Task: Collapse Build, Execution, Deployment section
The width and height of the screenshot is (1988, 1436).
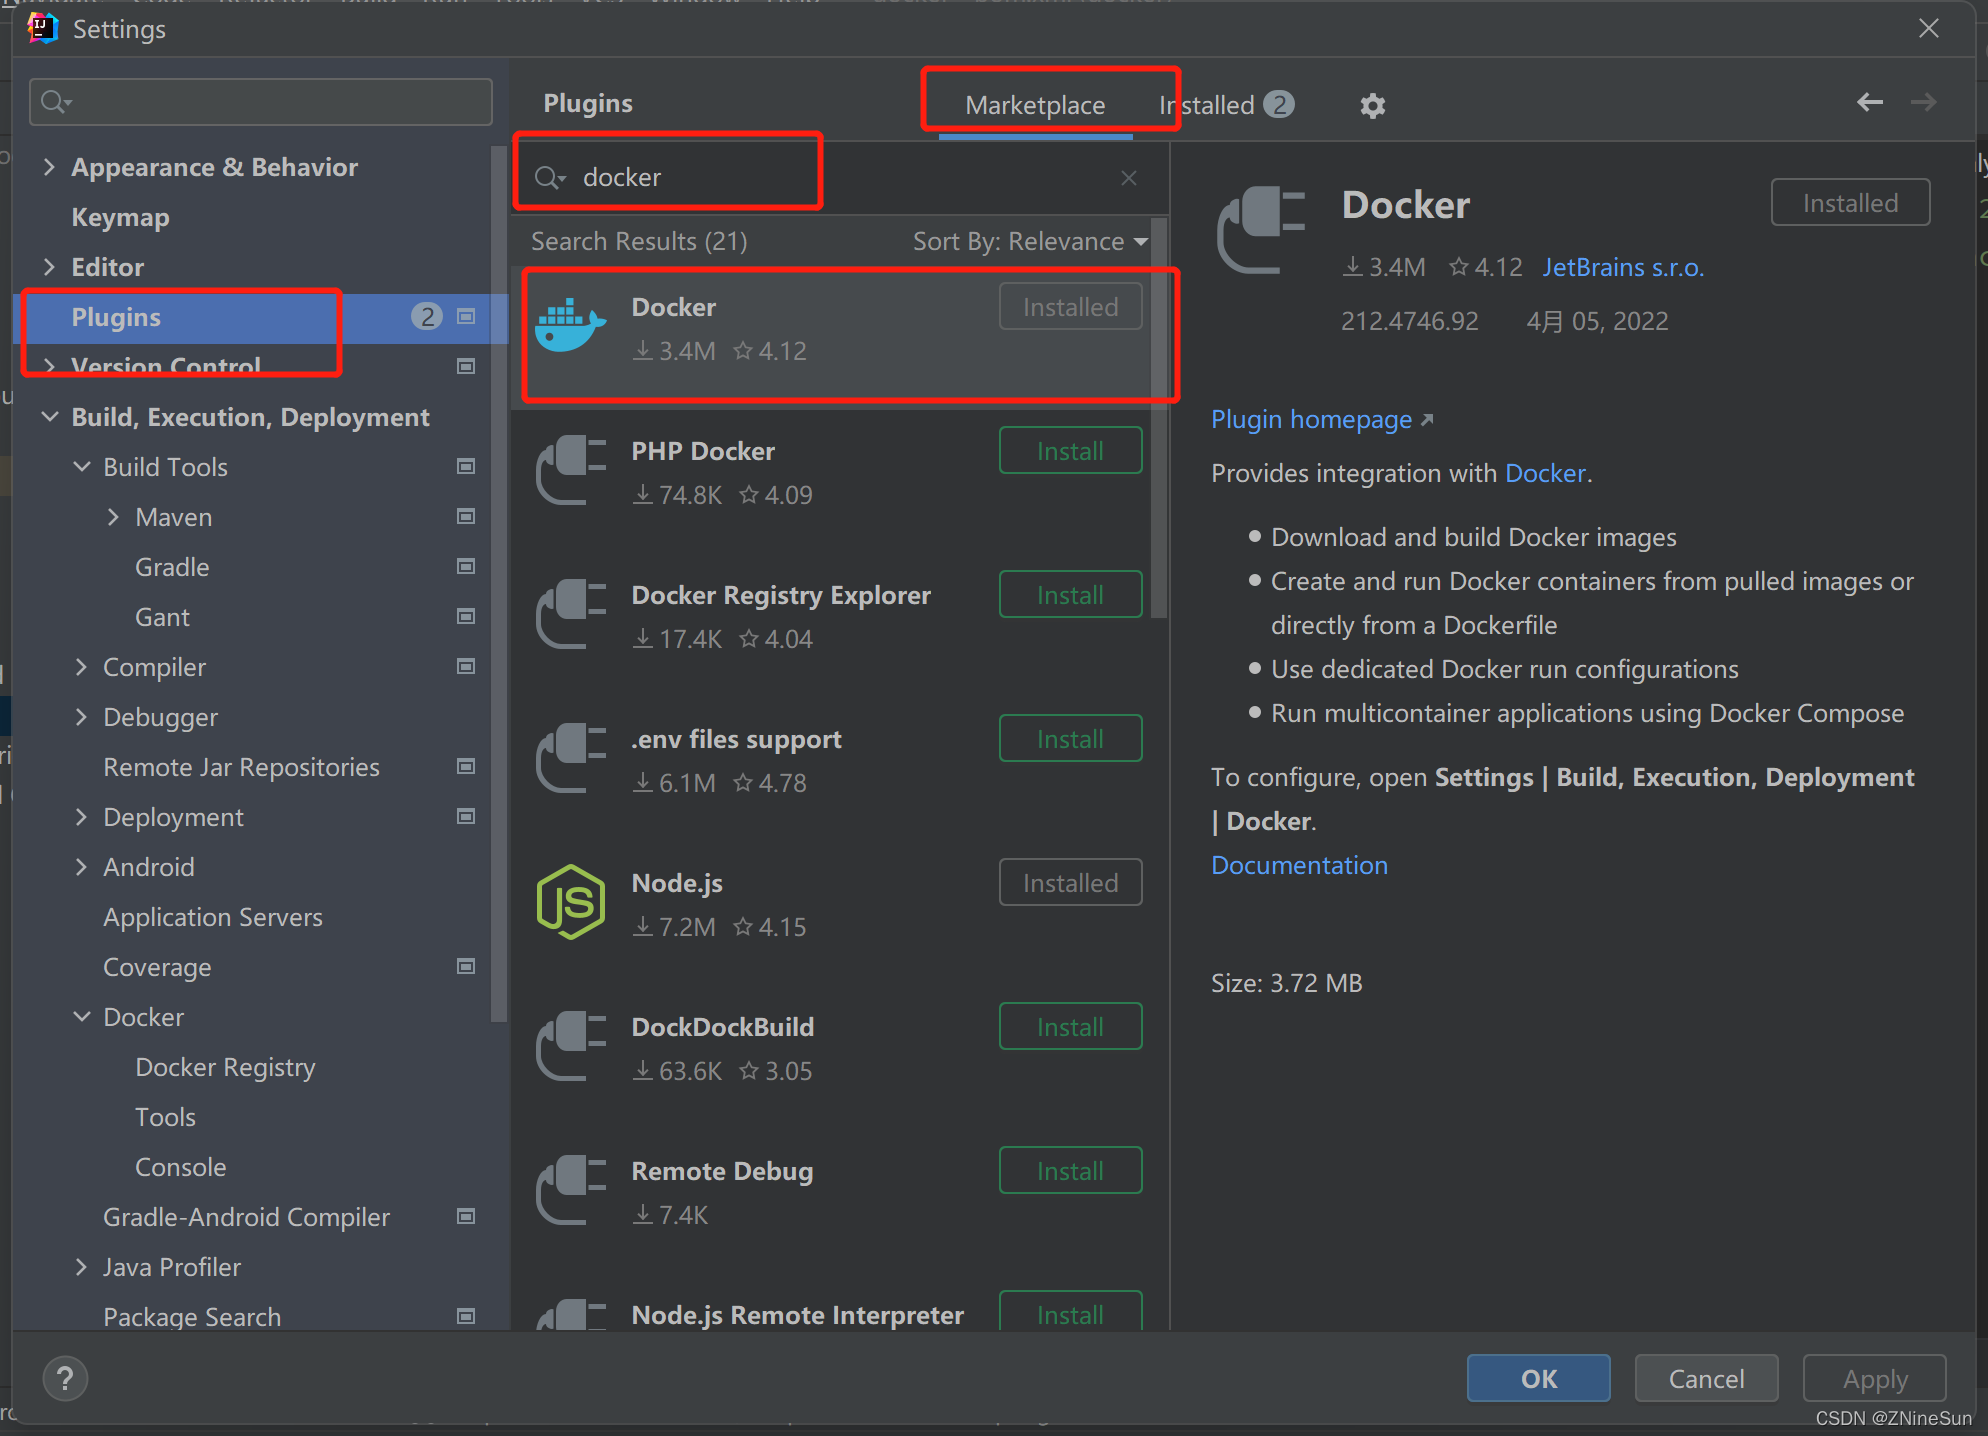Action: click(49, 417)
